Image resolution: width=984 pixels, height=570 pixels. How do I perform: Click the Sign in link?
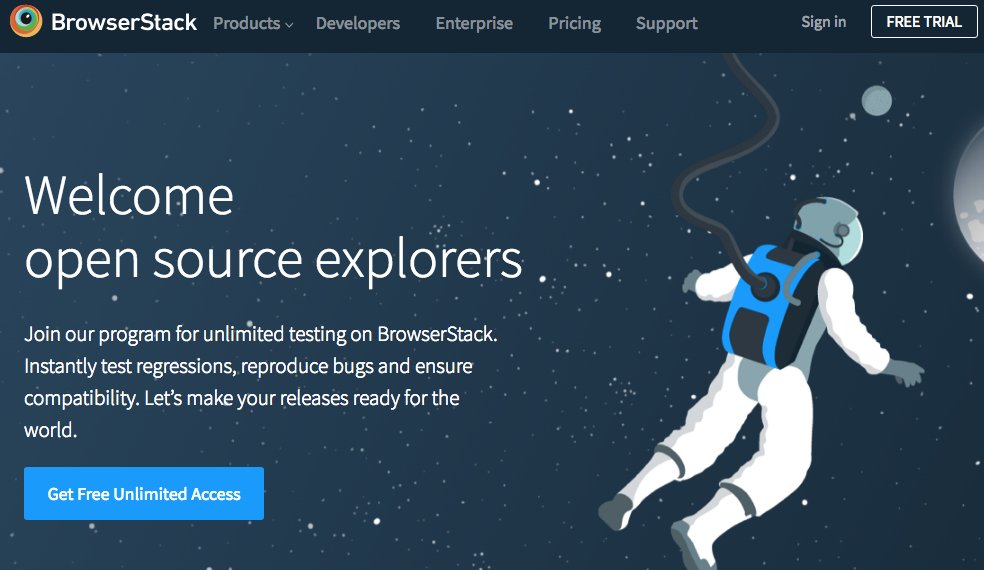pyautogui.click(x=823, y=22)
